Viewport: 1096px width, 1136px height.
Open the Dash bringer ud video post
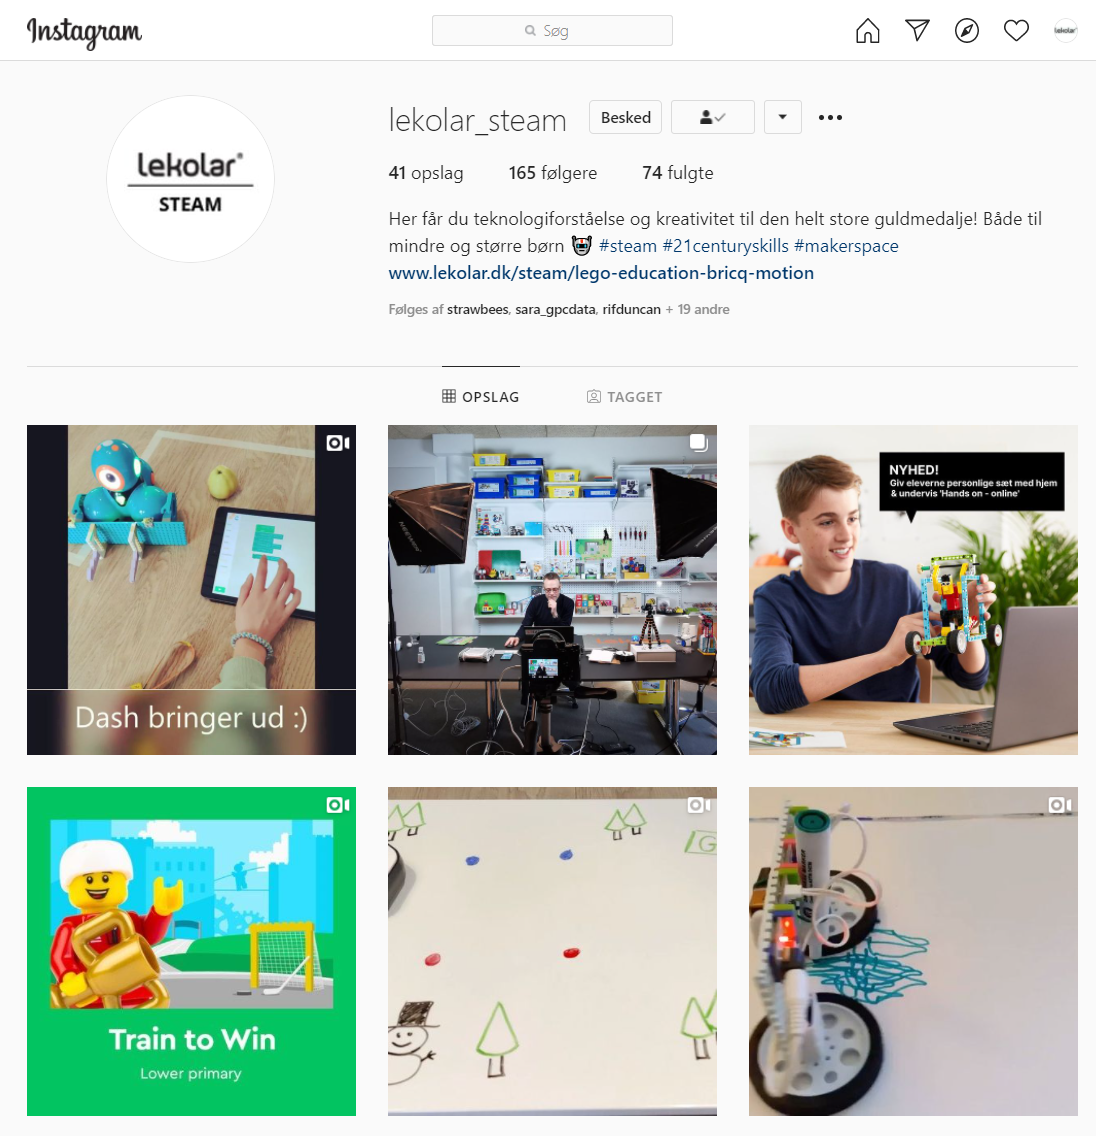click(191, 590)
